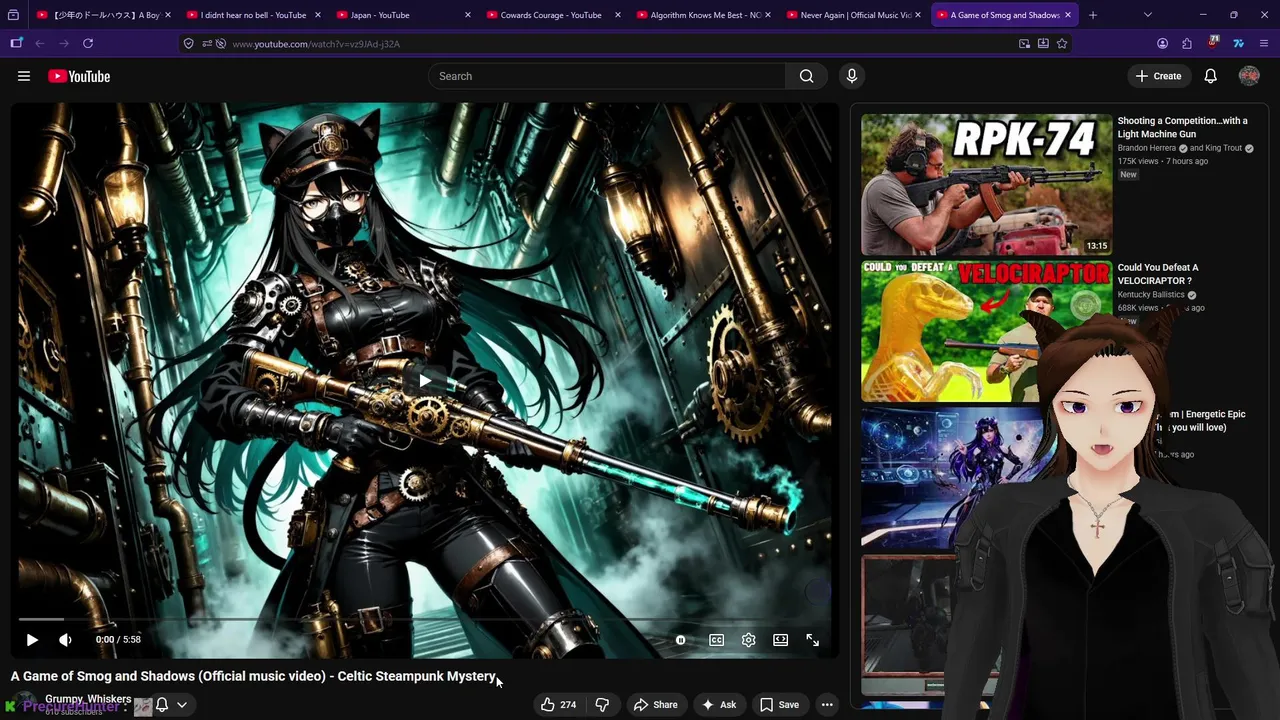
Task: View site shield tracking protection icon
Action: point(189,44)
